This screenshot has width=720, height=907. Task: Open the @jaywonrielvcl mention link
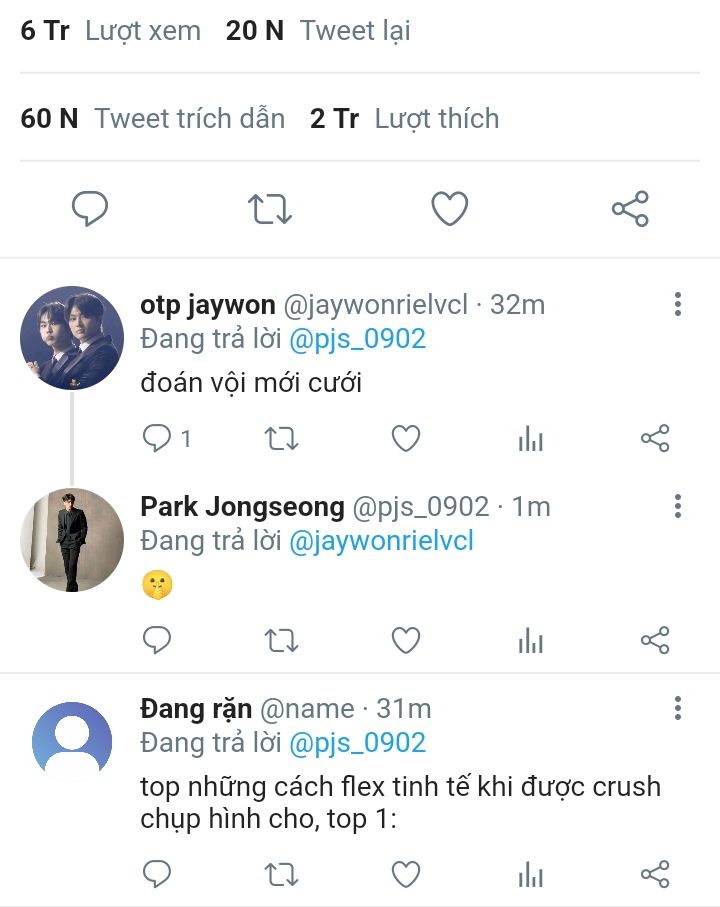click(381, 541)
